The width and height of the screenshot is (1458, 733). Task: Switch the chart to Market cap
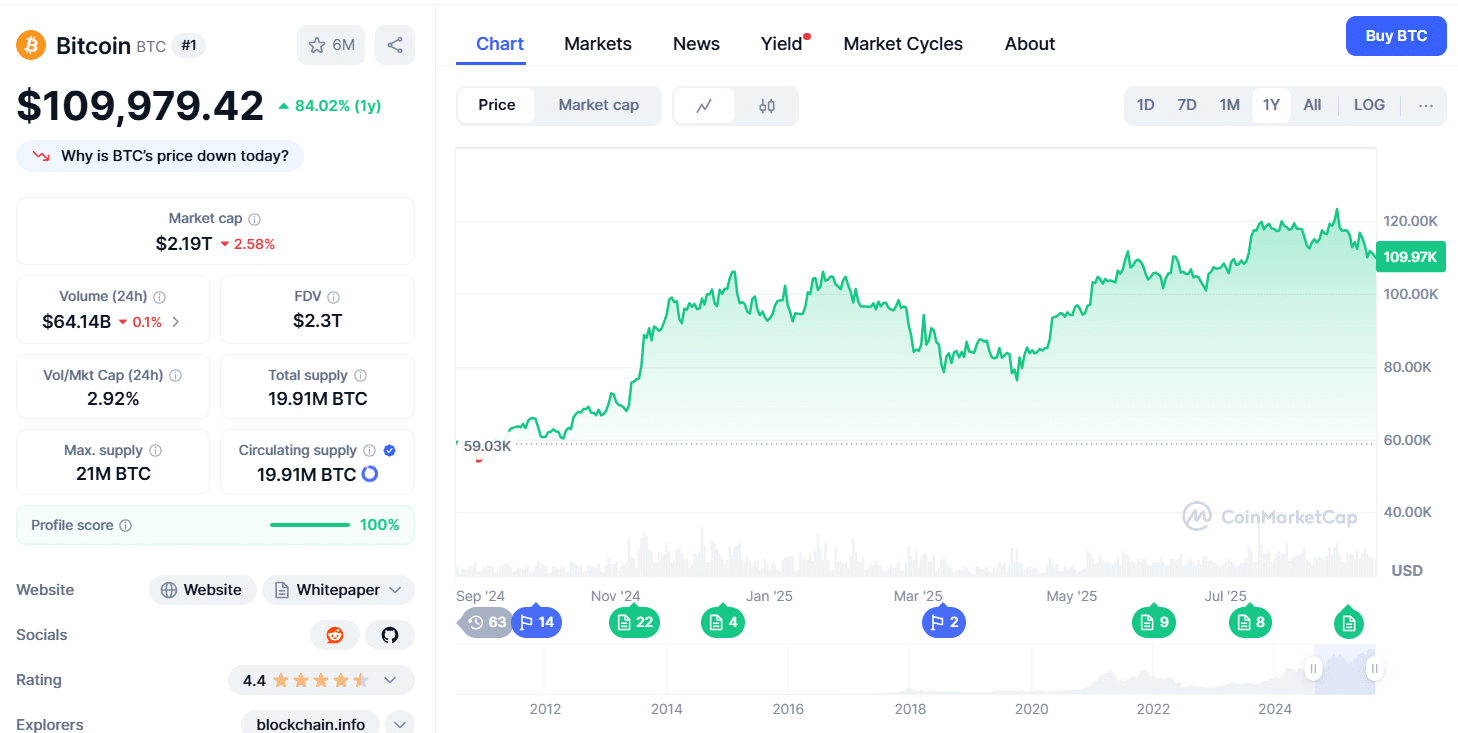coord(598,104)
